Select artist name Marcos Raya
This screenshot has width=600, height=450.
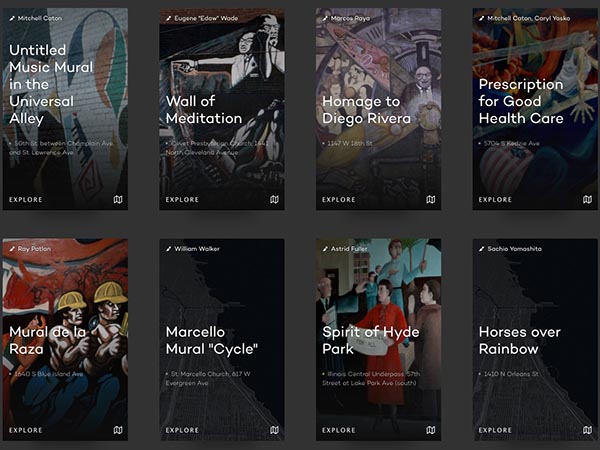tap(350, 18)
